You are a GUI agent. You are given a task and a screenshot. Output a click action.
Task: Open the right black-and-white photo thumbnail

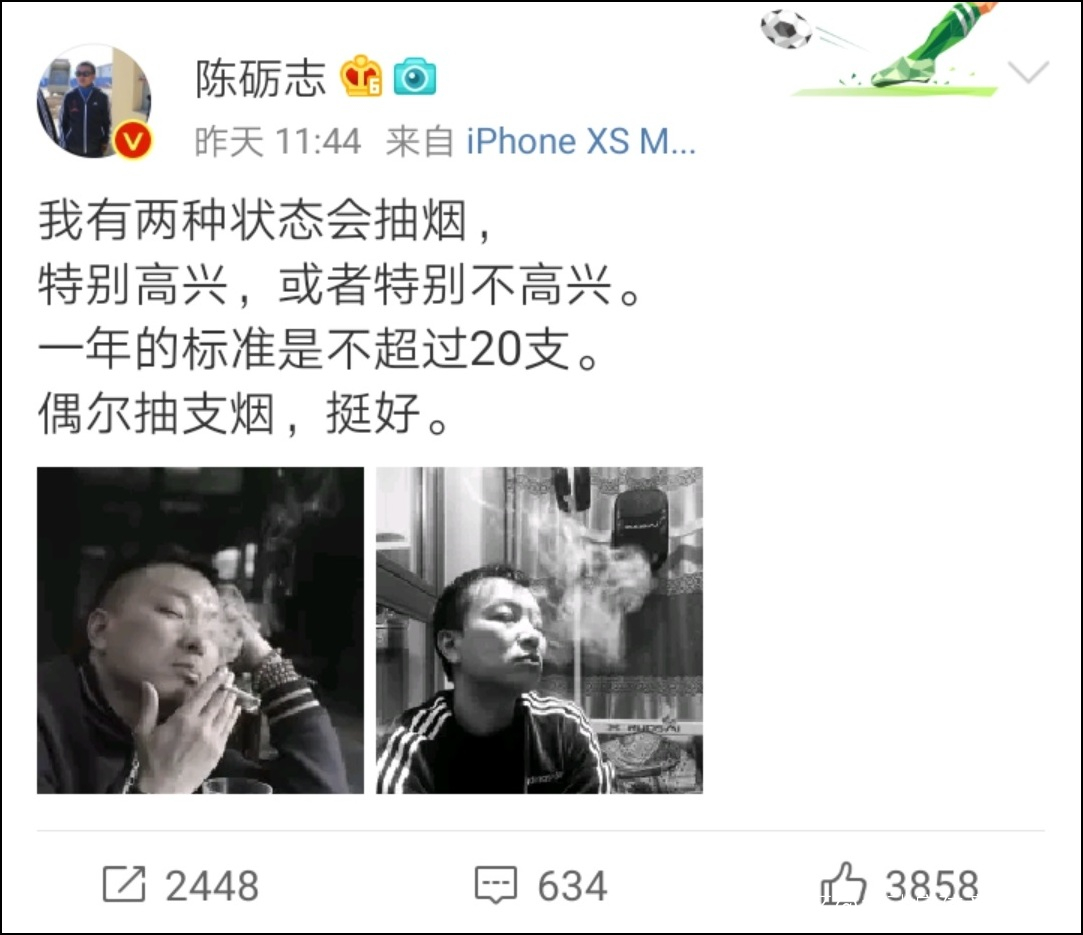539,630
